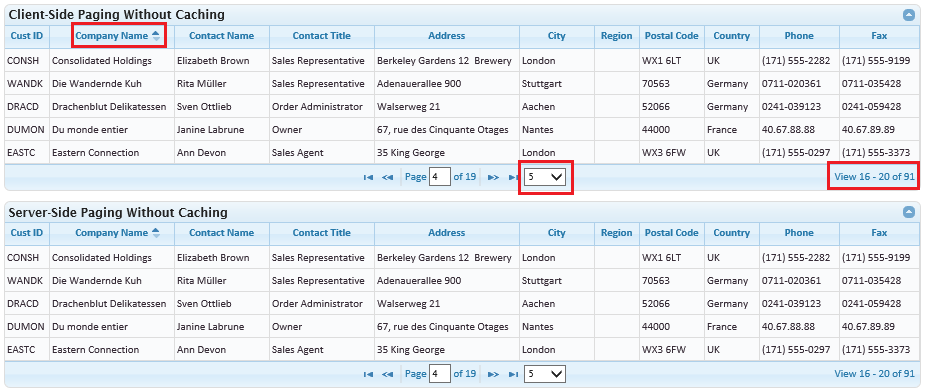The image size is (926, 392).
Task: Sort server-side grid by Company Name
Action: 112,233
